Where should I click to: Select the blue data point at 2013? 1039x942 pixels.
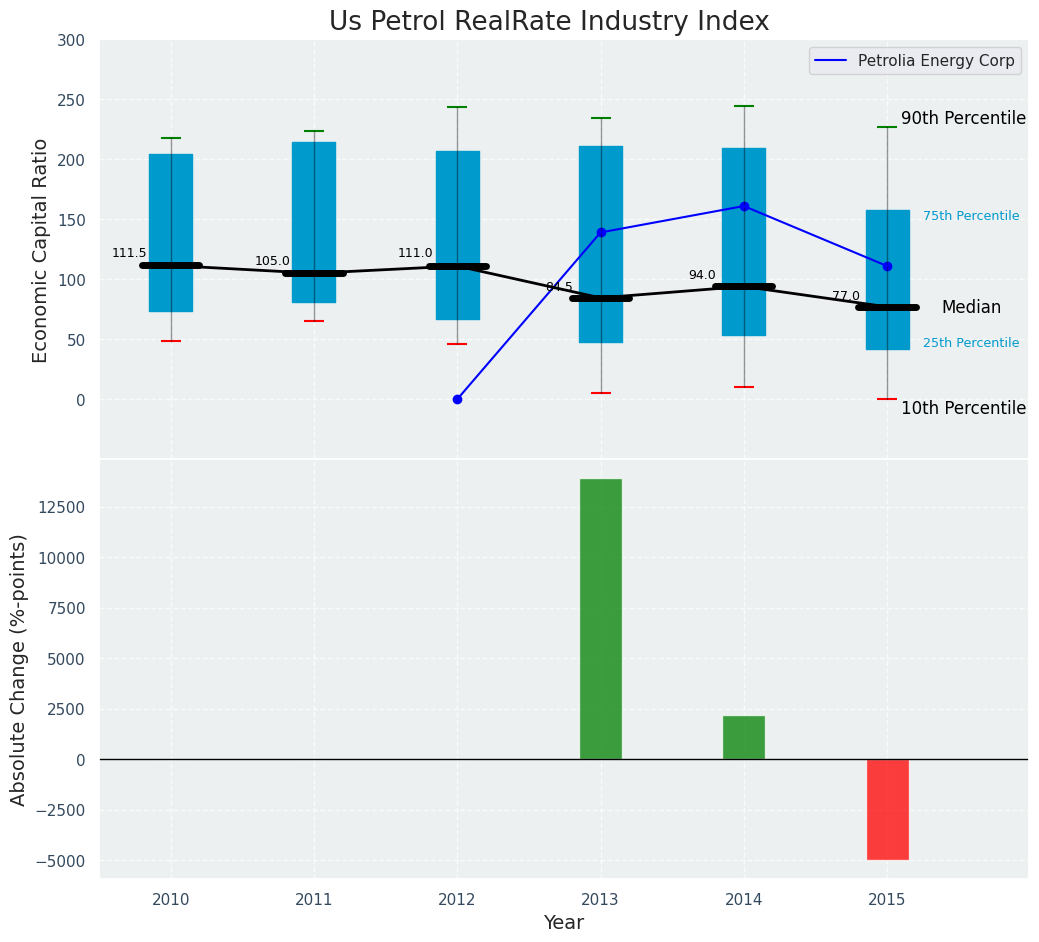tap(601, 232)
